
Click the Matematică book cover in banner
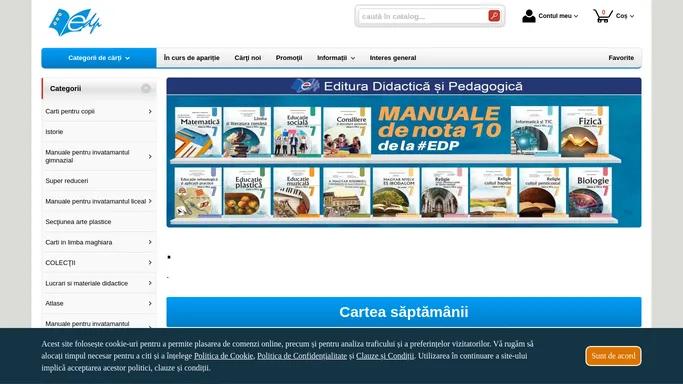point(198,132)
